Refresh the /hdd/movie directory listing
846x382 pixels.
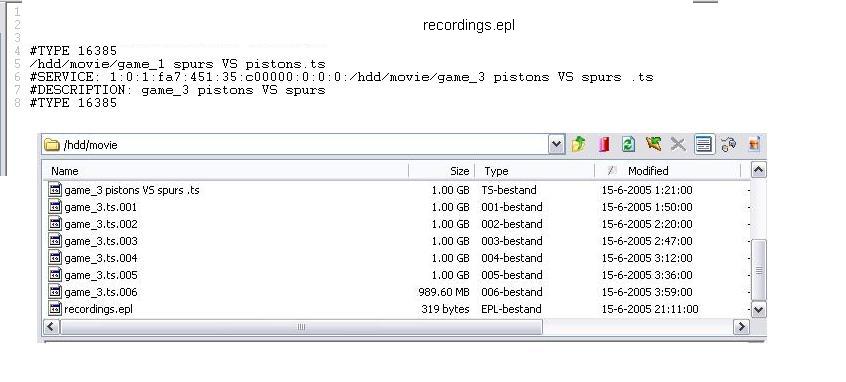(x=628, y=145)
